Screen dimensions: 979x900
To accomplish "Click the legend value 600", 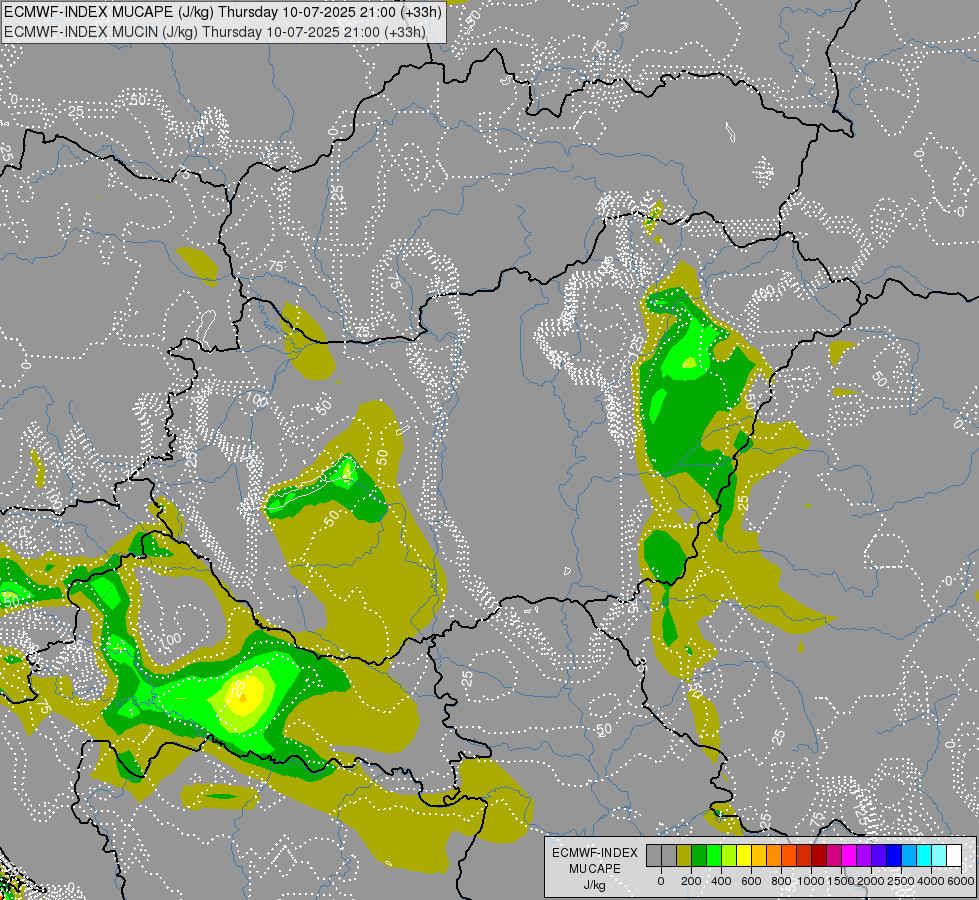I will [x=751, y=881].
